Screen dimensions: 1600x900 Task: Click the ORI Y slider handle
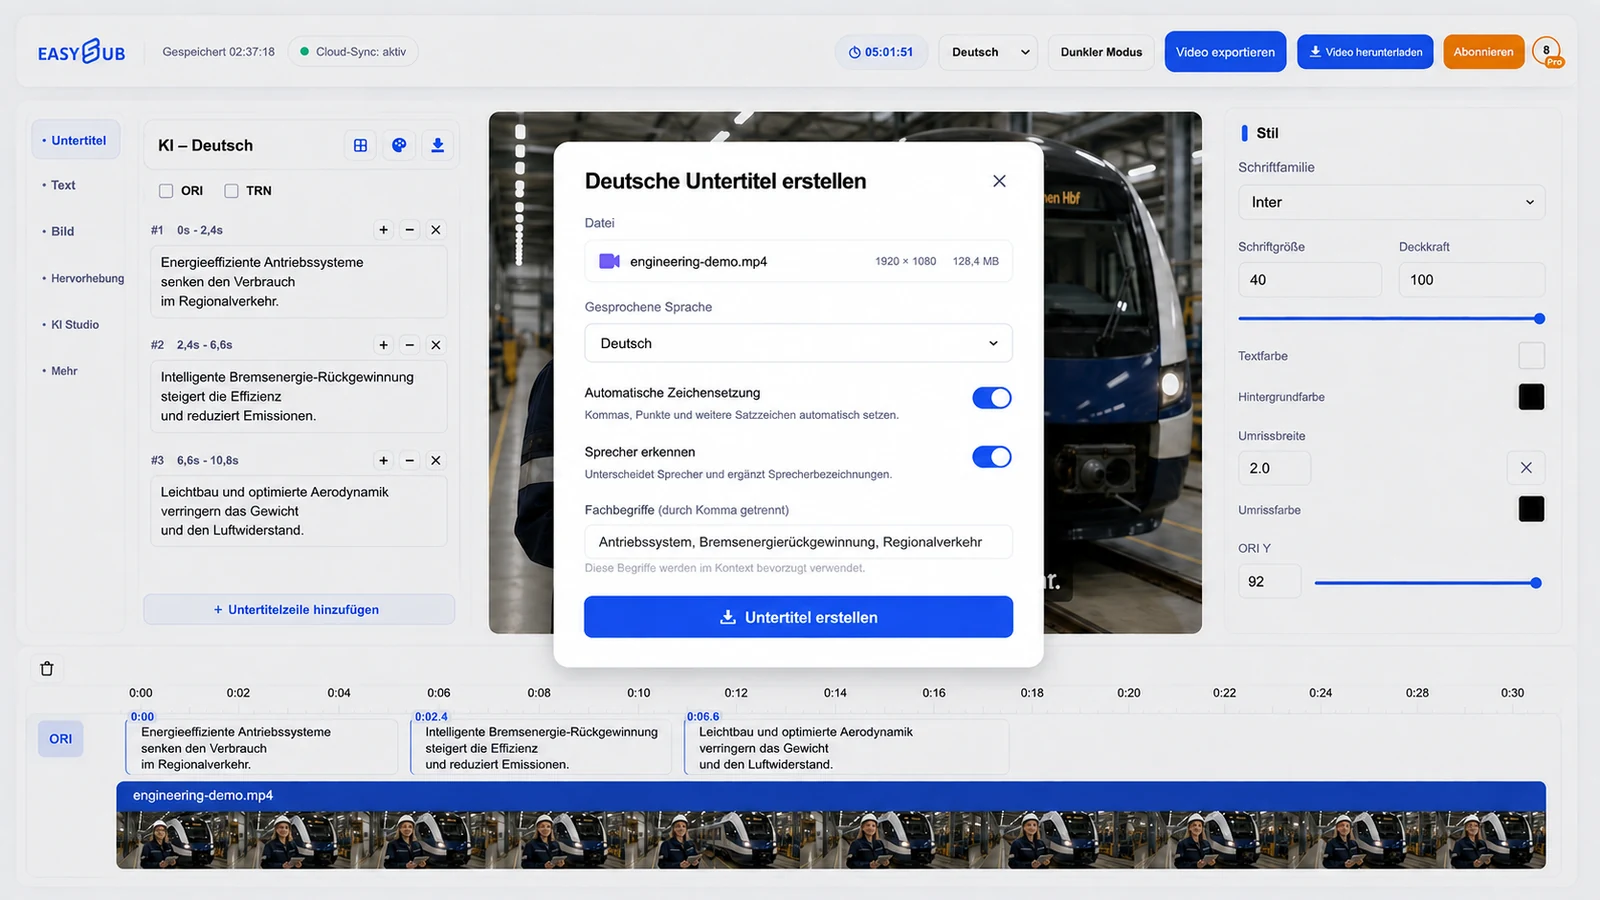coord(1536,583)
